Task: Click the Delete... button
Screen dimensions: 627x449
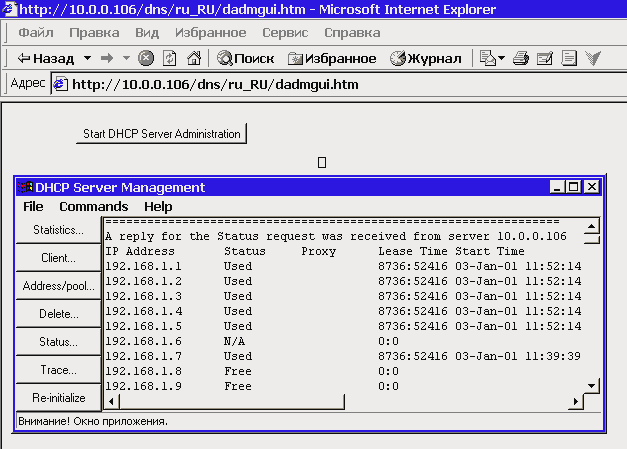Action: pos(58,314)
